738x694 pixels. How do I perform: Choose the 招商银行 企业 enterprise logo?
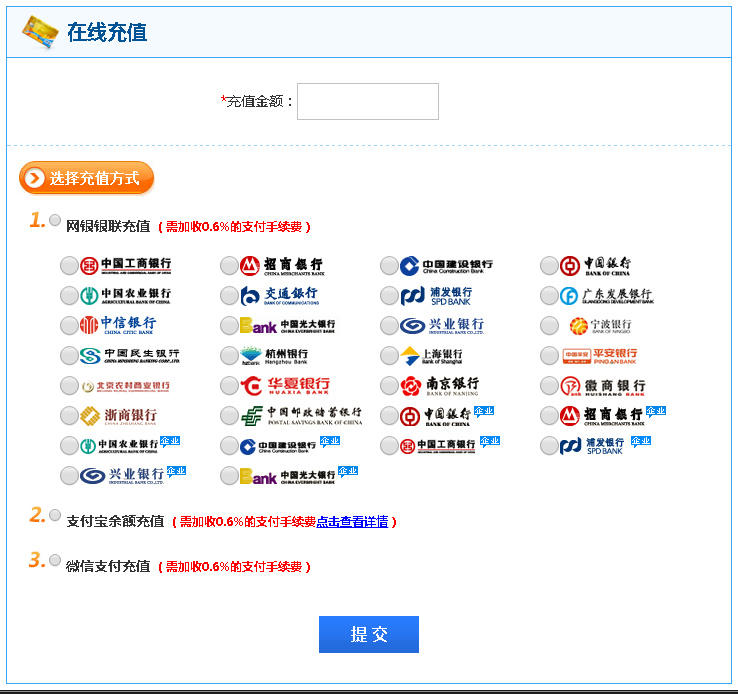click(612, 416)
